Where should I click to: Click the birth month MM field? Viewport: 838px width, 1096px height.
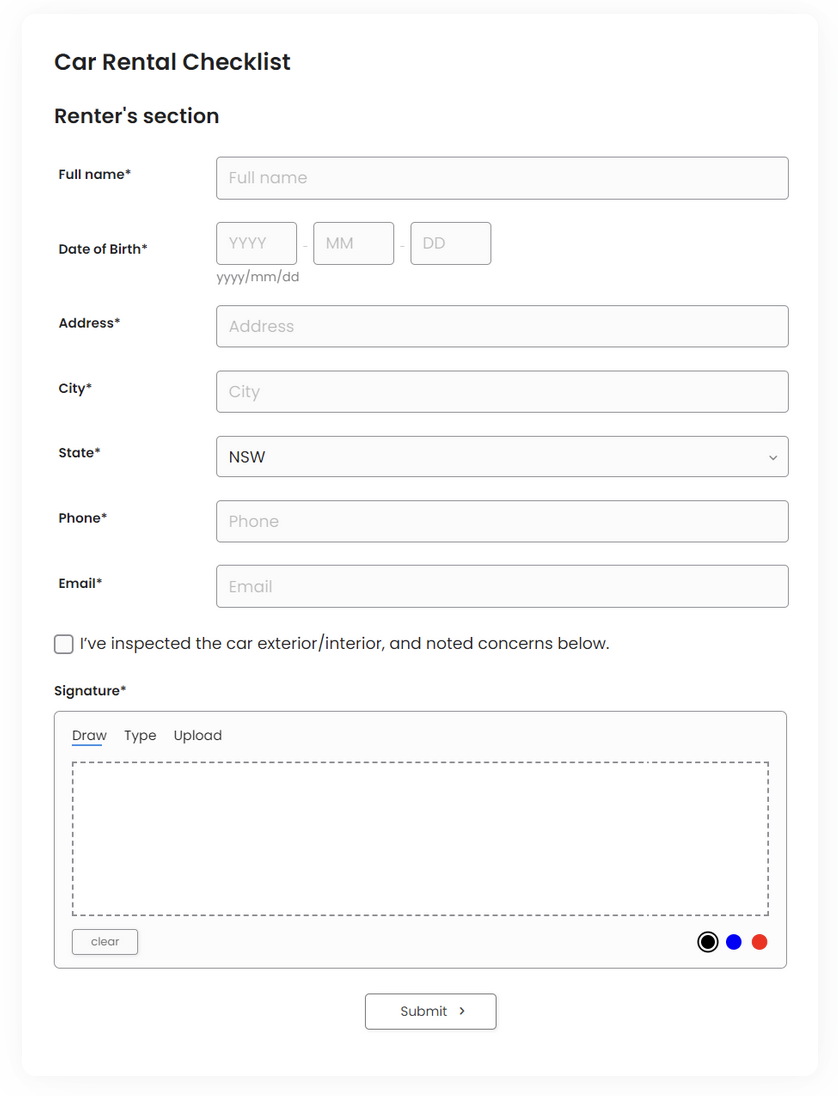353,243
